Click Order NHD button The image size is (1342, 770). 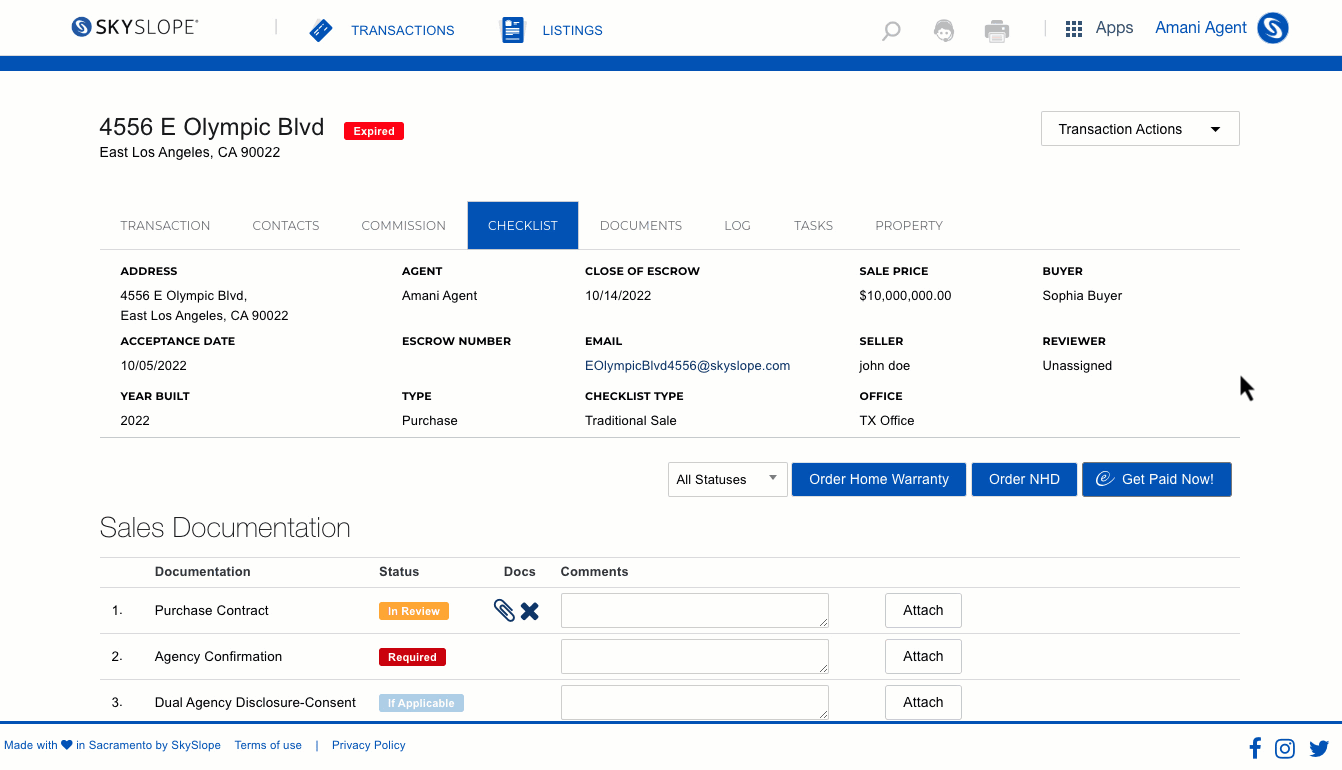1024,479
